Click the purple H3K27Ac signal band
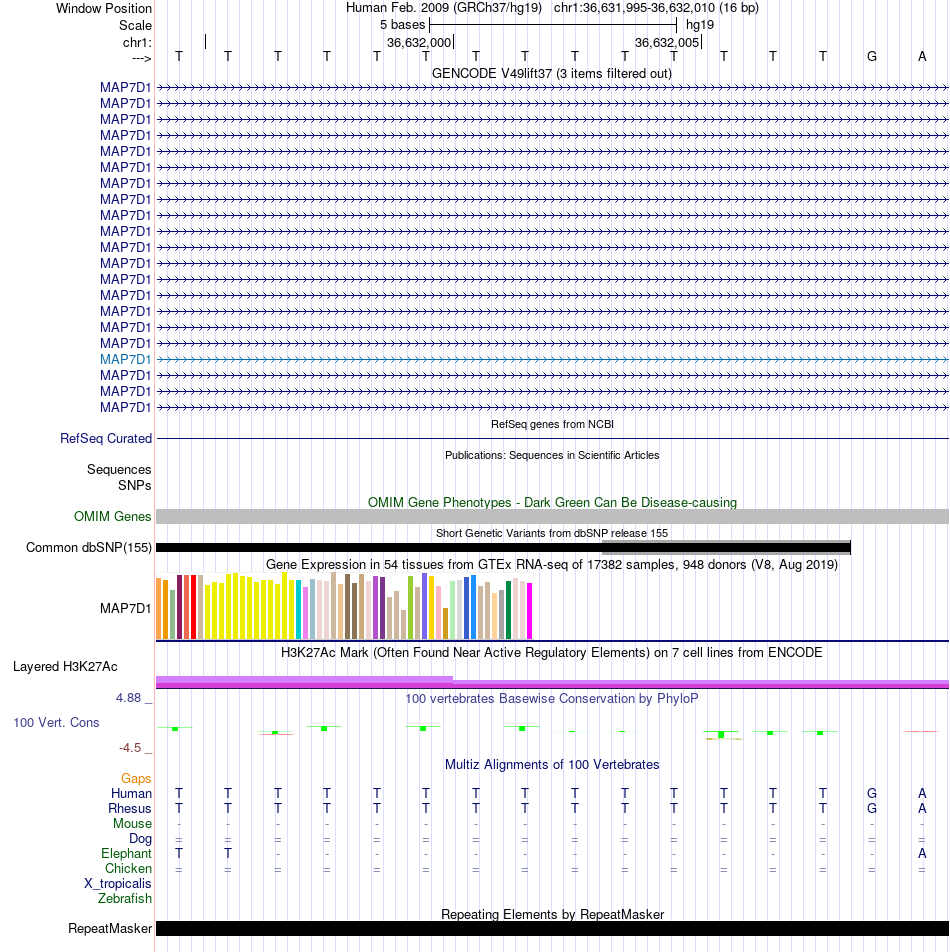Viewport: 950px width, 952px height. [x=552, y=684]
